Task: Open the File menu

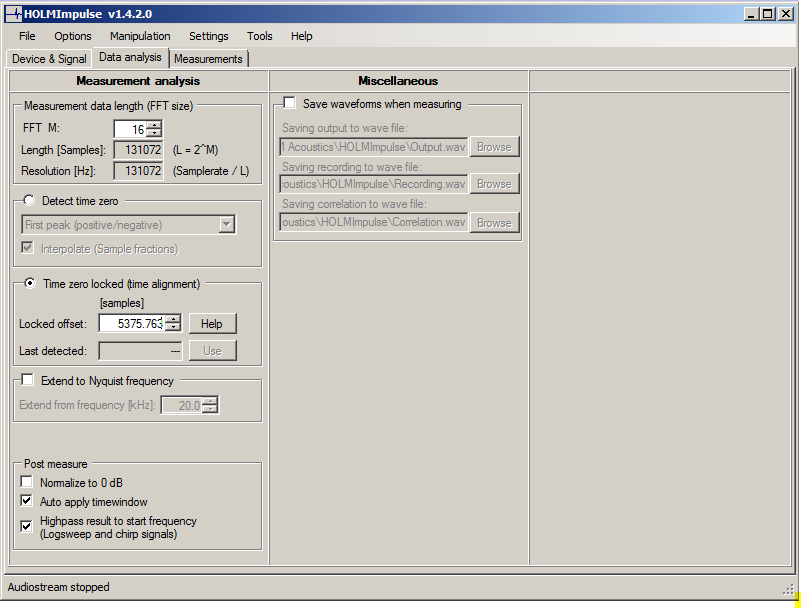Action: (27, 36)
